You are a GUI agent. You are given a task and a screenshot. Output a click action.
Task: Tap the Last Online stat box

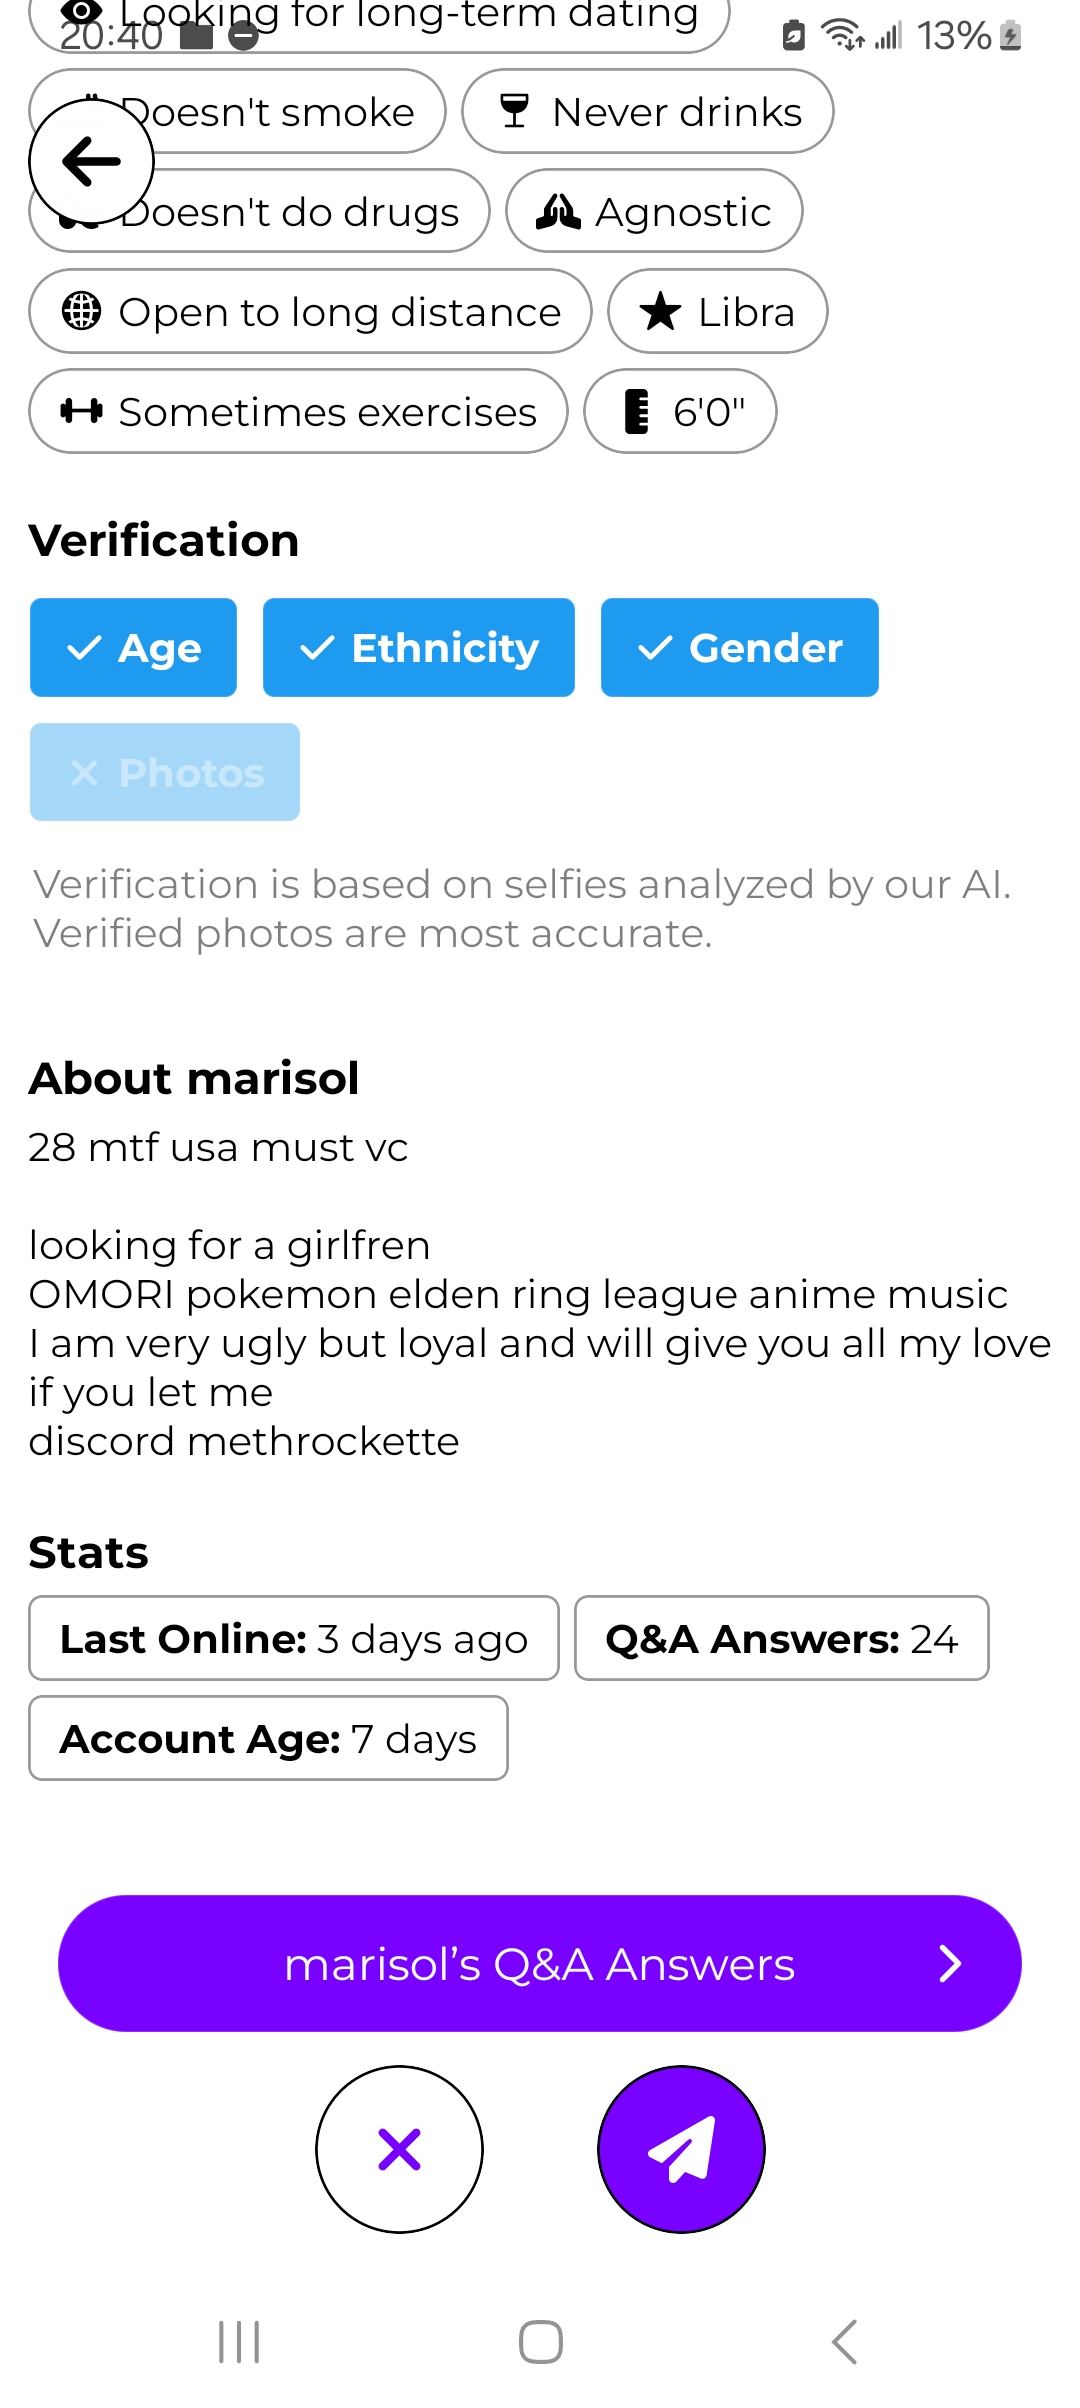tap(293, 1639)
